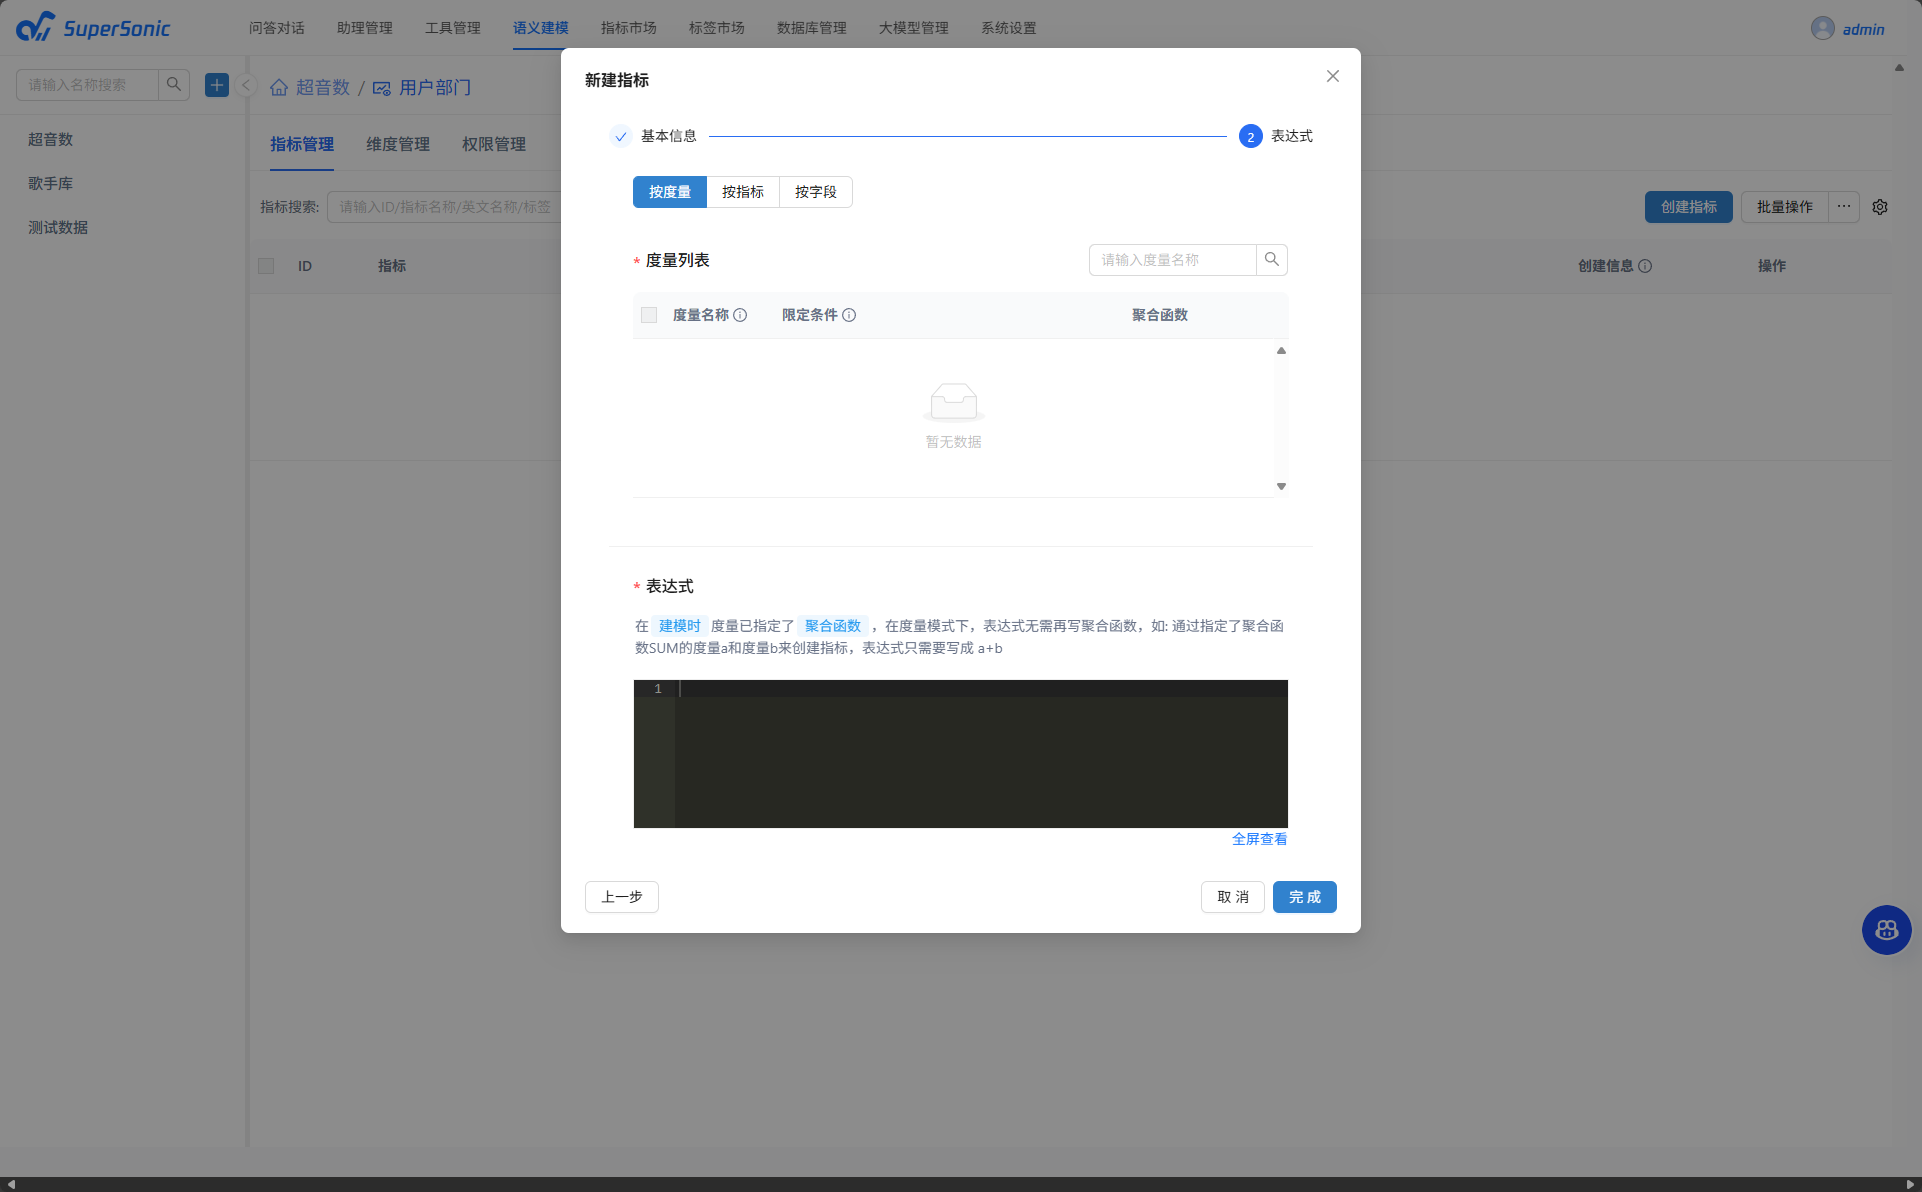Open the 工具管理 menu

(453, 28)
